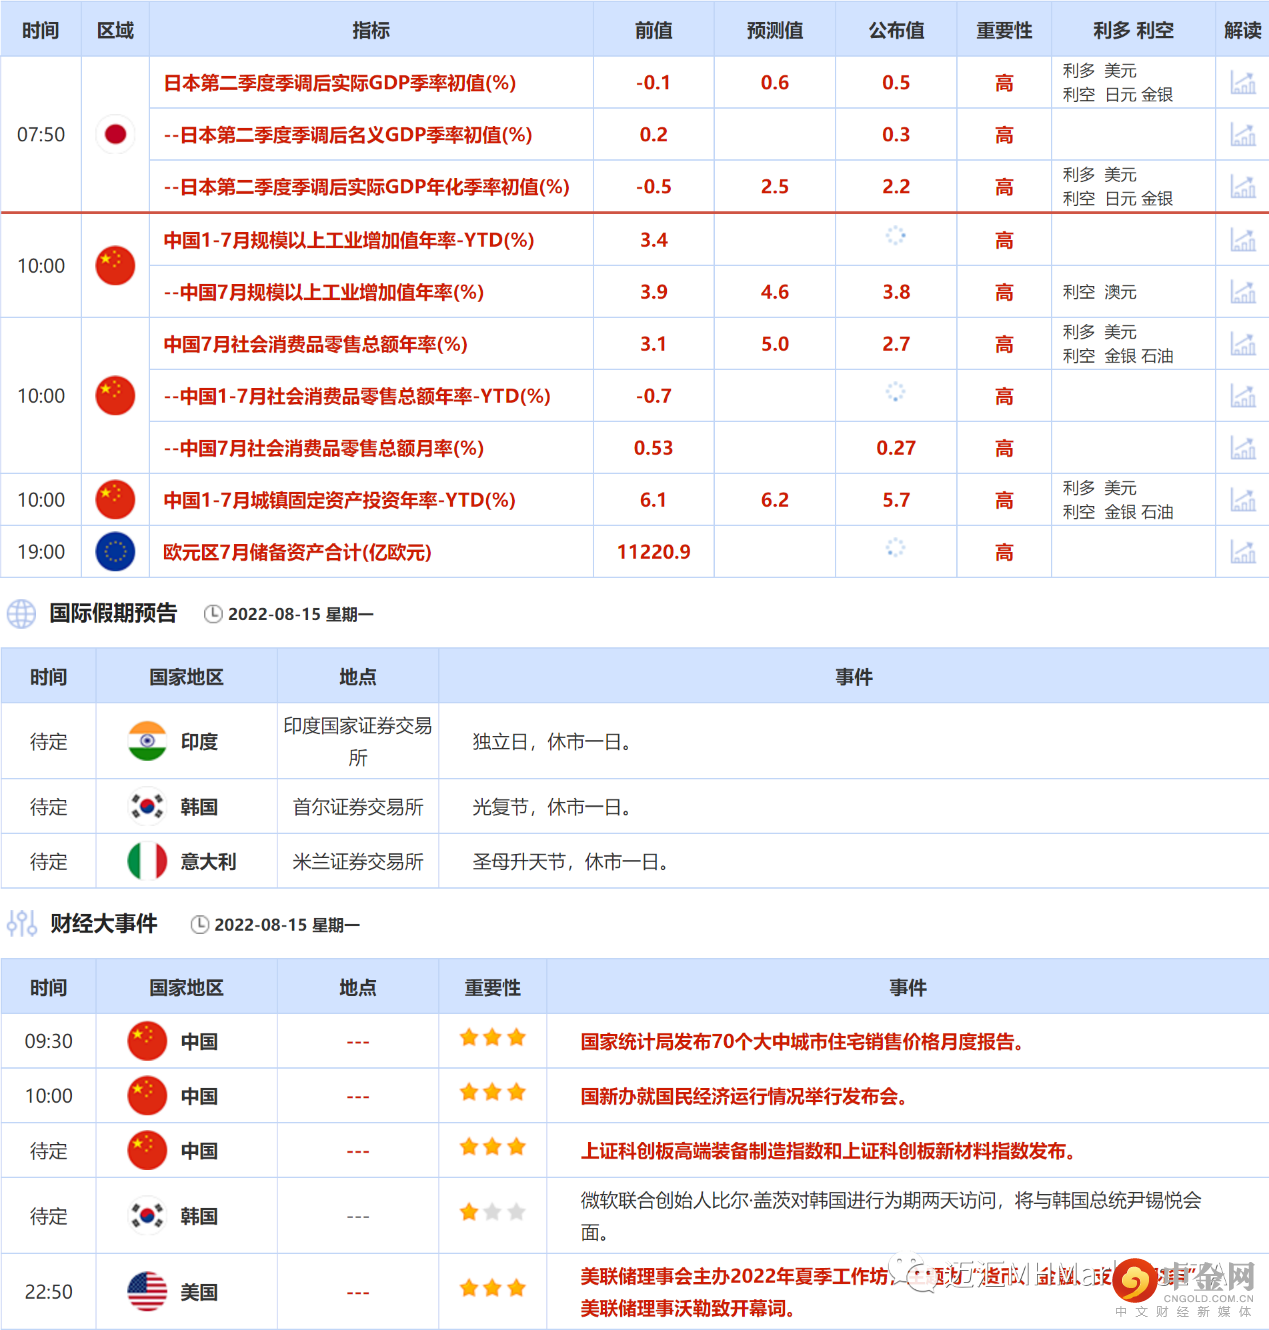Image resolution: width=1269 pixels, height=1330 pixels.
Task: Select the EU flag for Eurozone reserve assets row
Action: pos(115,551)
